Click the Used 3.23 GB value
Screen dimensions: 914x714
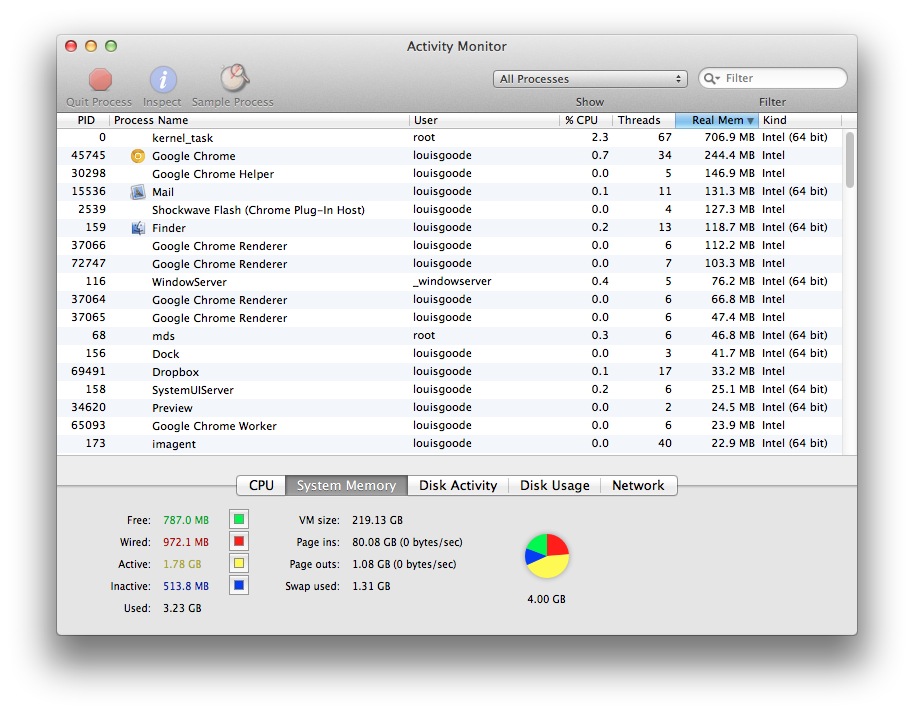pyautogui.click(x=182, y=609)
